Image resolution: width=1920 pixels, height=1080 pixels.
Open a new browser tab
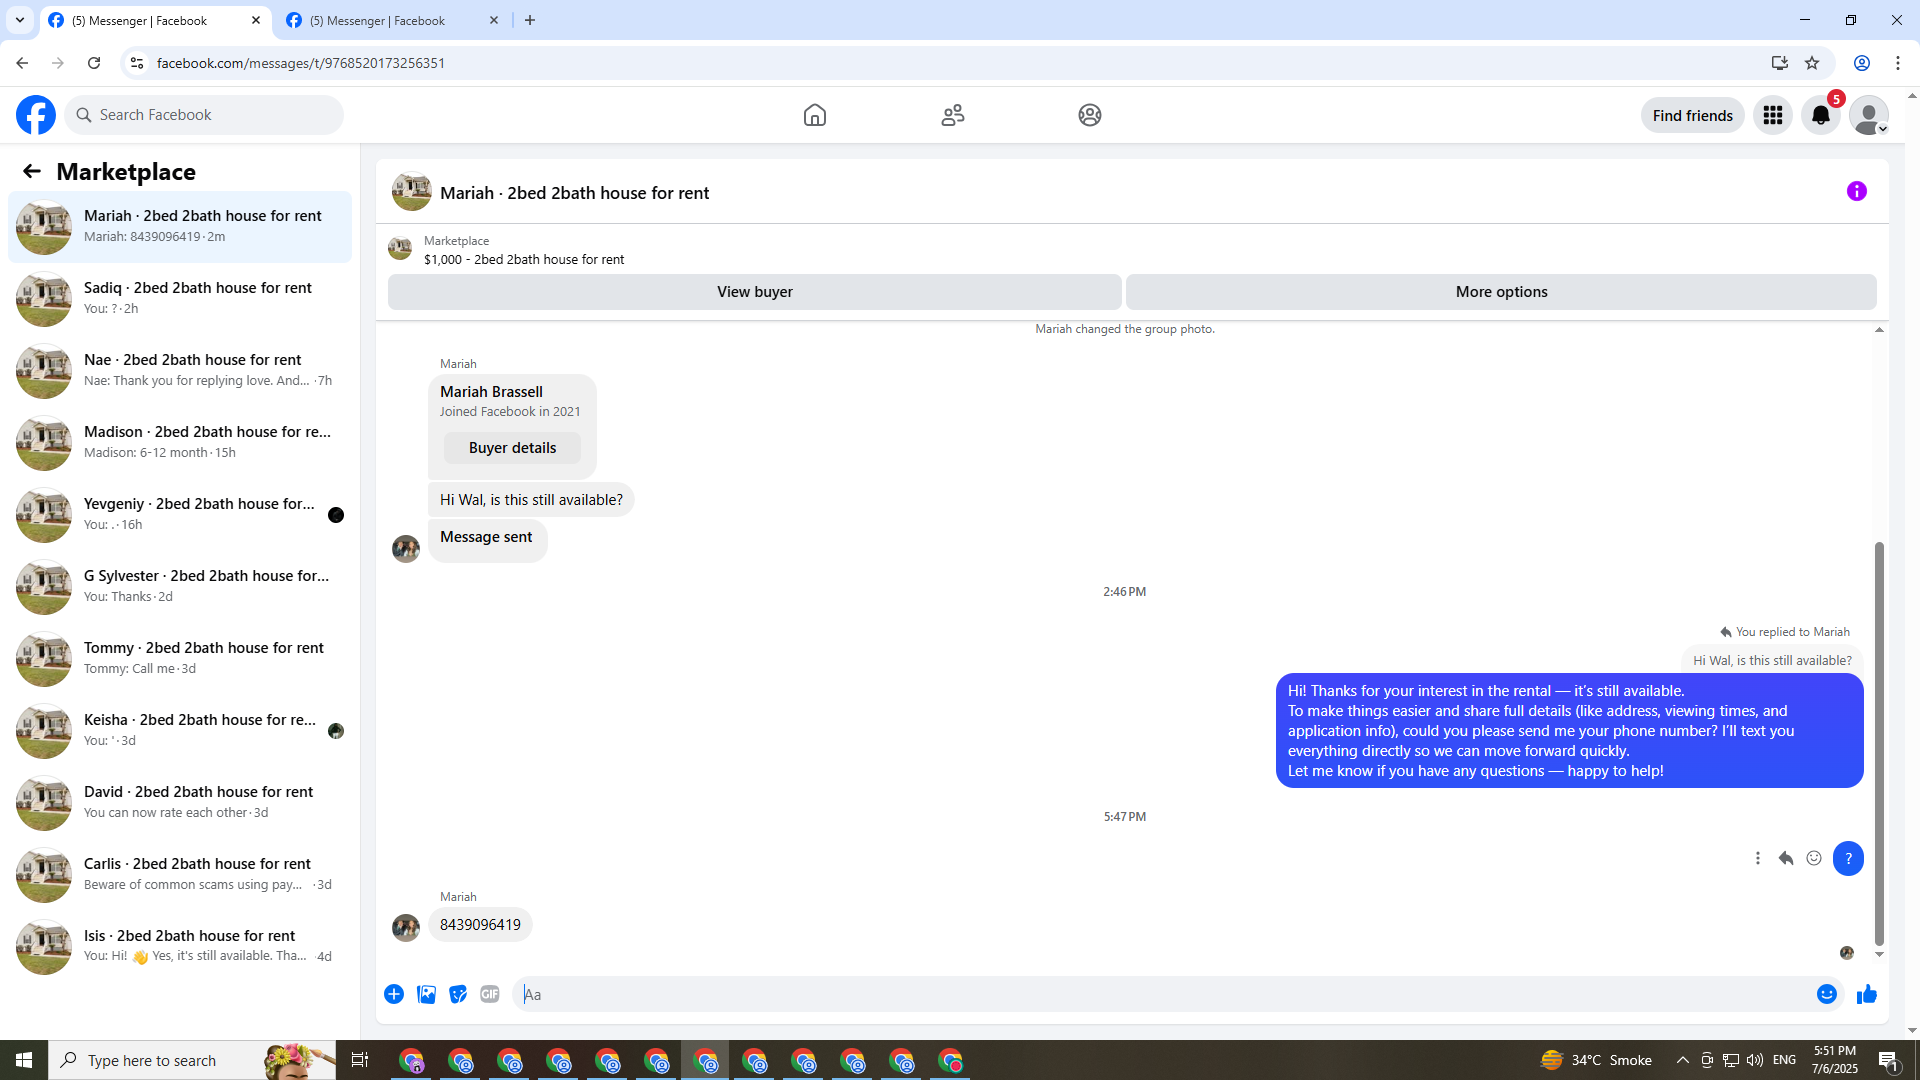(530, 20)
